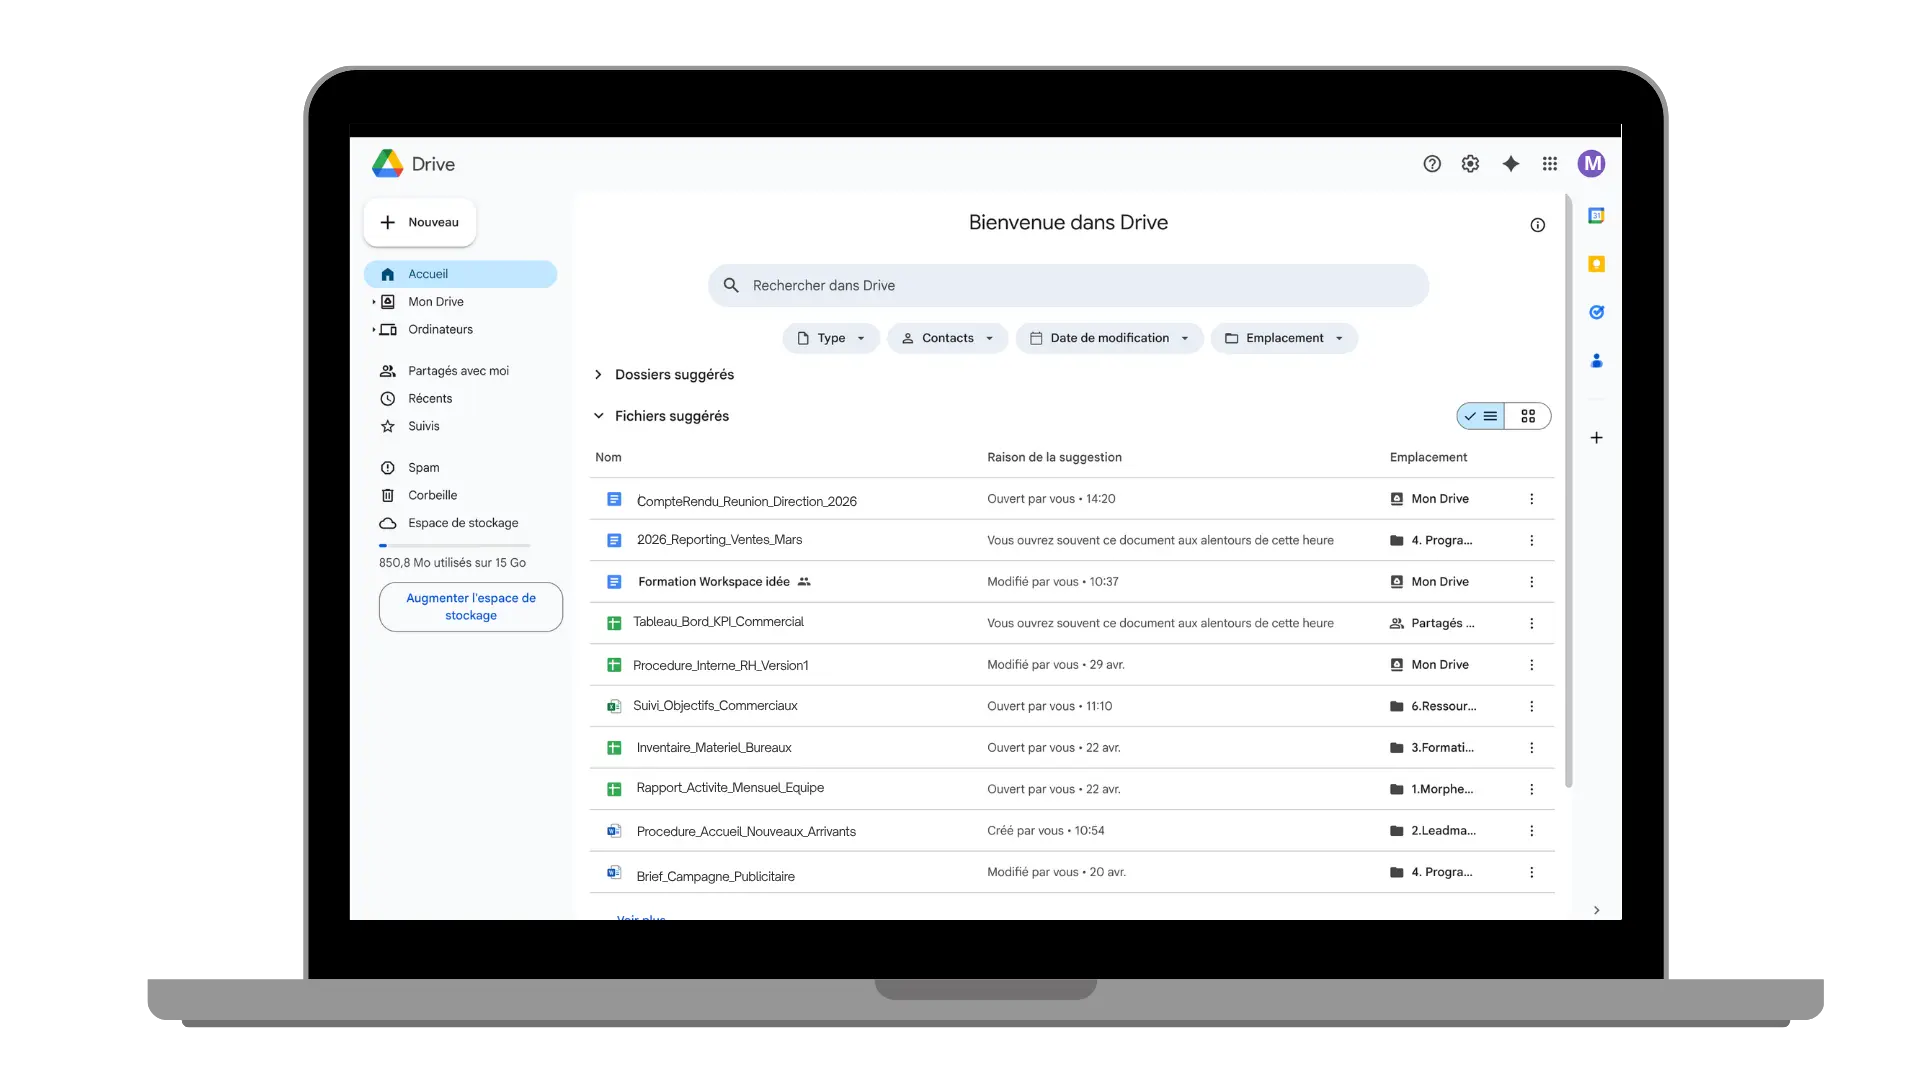Switch to grid view layout
This screenshot has width=1920, height=1080.
pyautogui.click(x=1528, y=416)
